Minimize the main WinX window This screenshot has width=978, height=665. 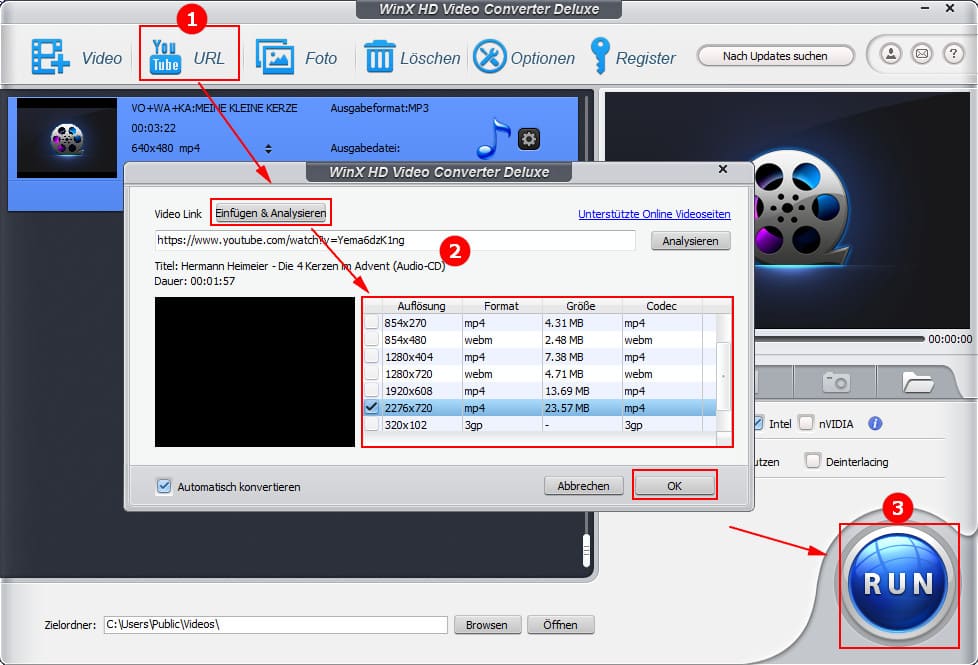tap(925, 8)
